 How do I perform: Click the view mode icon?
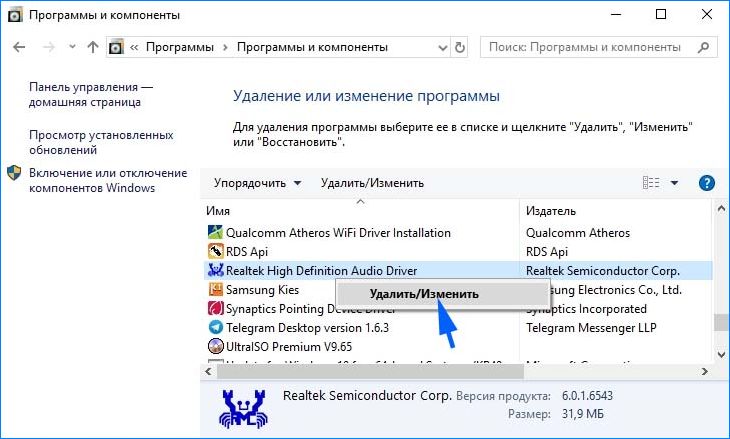[x=651, y=182]
